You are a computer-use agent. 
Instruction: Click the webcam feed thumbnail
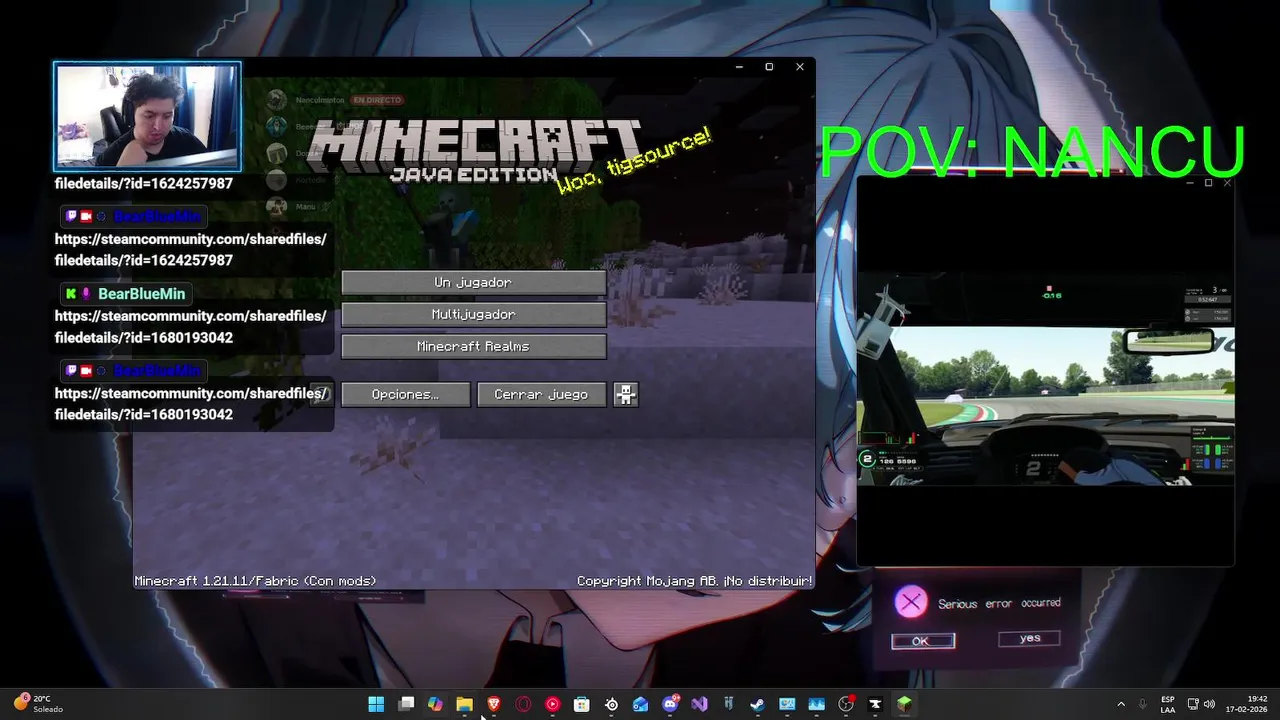(x=147, y=117)
